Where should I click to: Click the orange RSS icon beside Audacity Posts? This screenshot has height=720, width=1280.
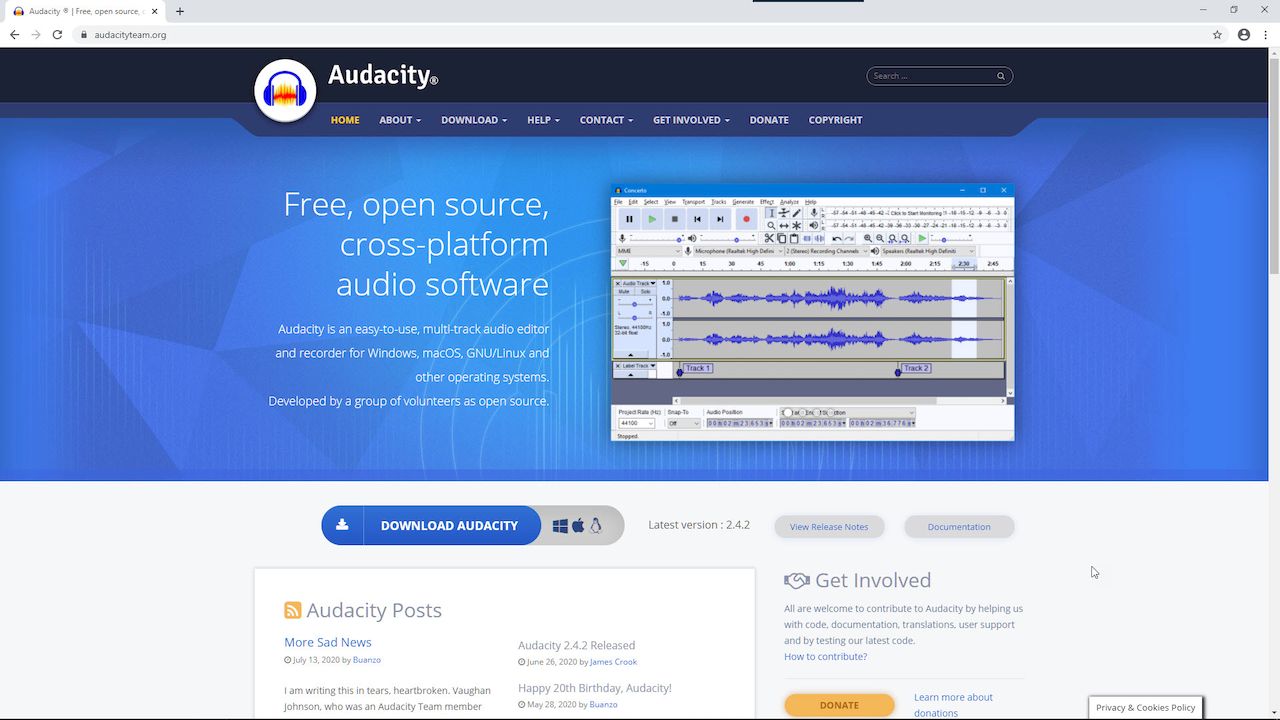point(292,609)
